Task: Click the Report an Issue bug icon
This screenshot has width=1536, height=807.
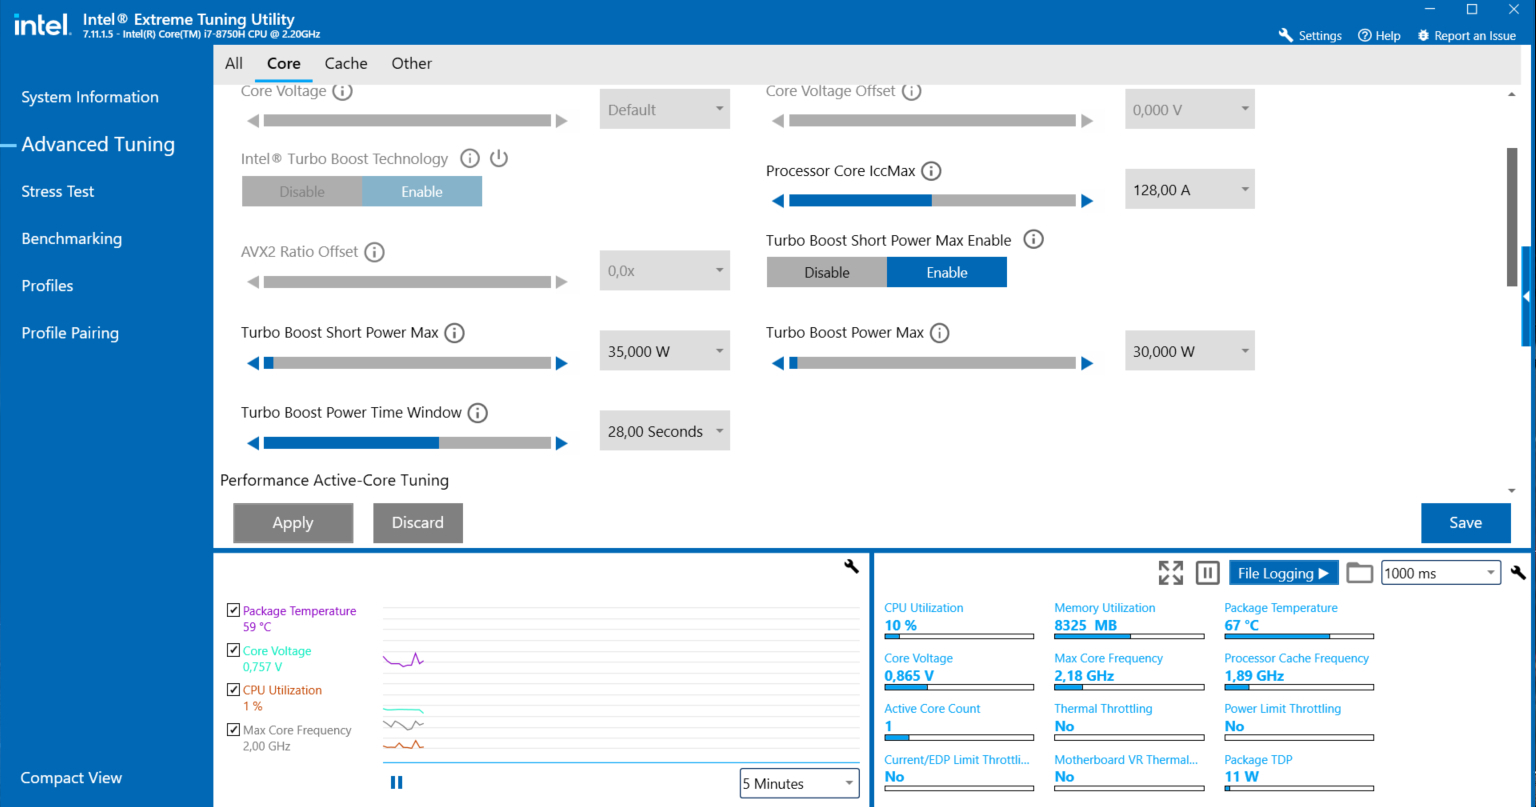Action: (1424, 36)
